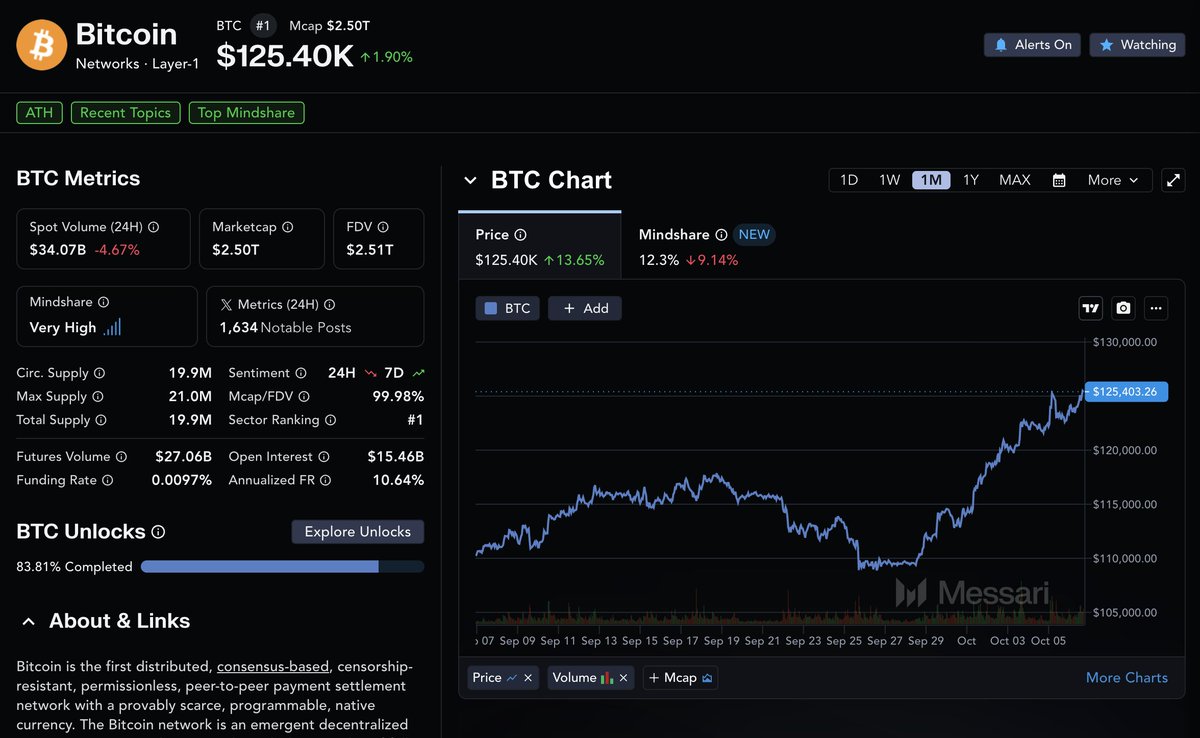
Task: Click the info icon next to Sector Ranking
Action: tap(331, 420)
